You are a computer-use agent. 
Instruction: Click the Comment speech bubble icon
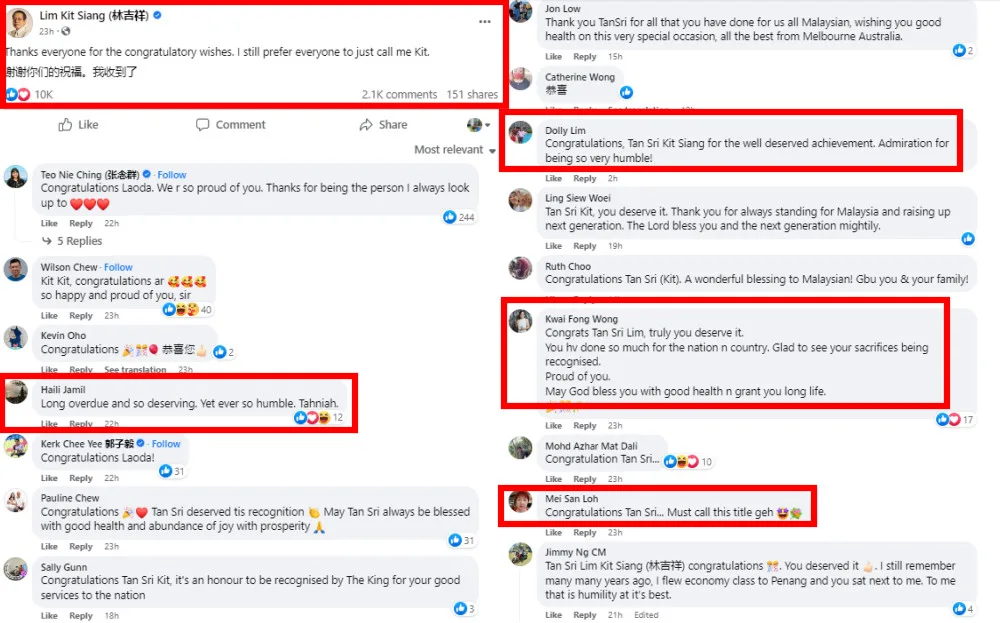pyautogui.click(x=203, y=125)
